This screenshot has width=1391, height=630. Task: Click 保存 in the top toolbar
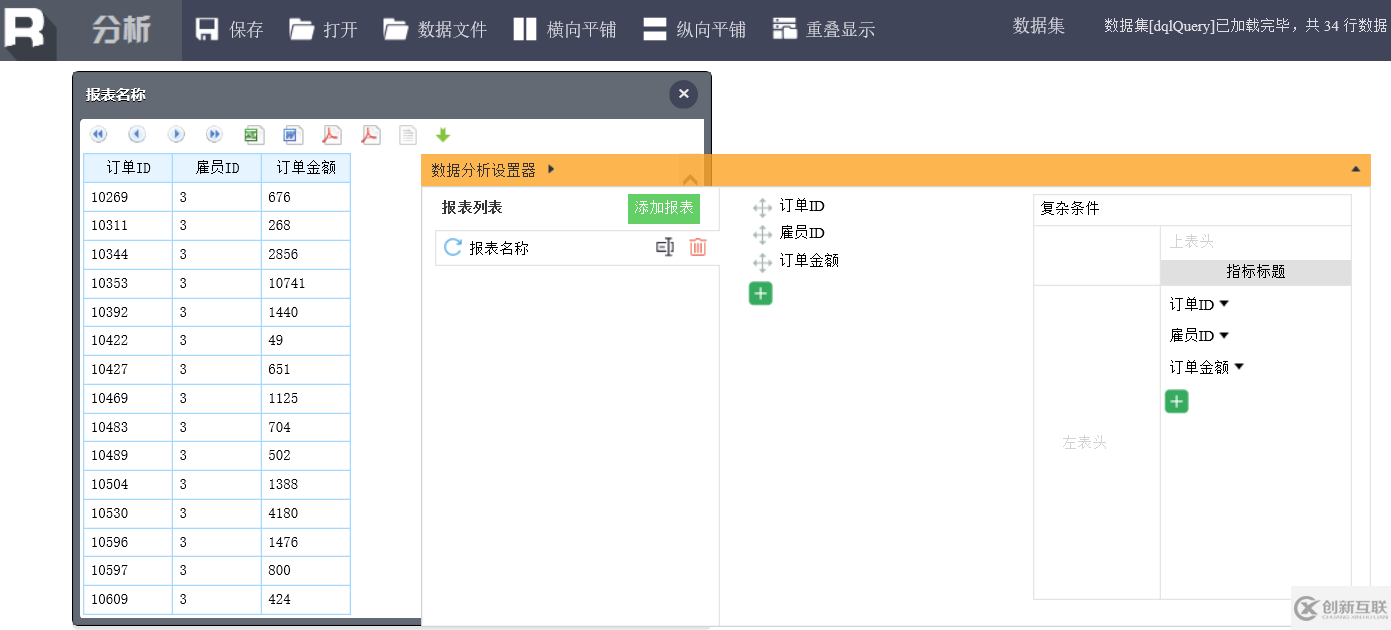click(229, 29)
